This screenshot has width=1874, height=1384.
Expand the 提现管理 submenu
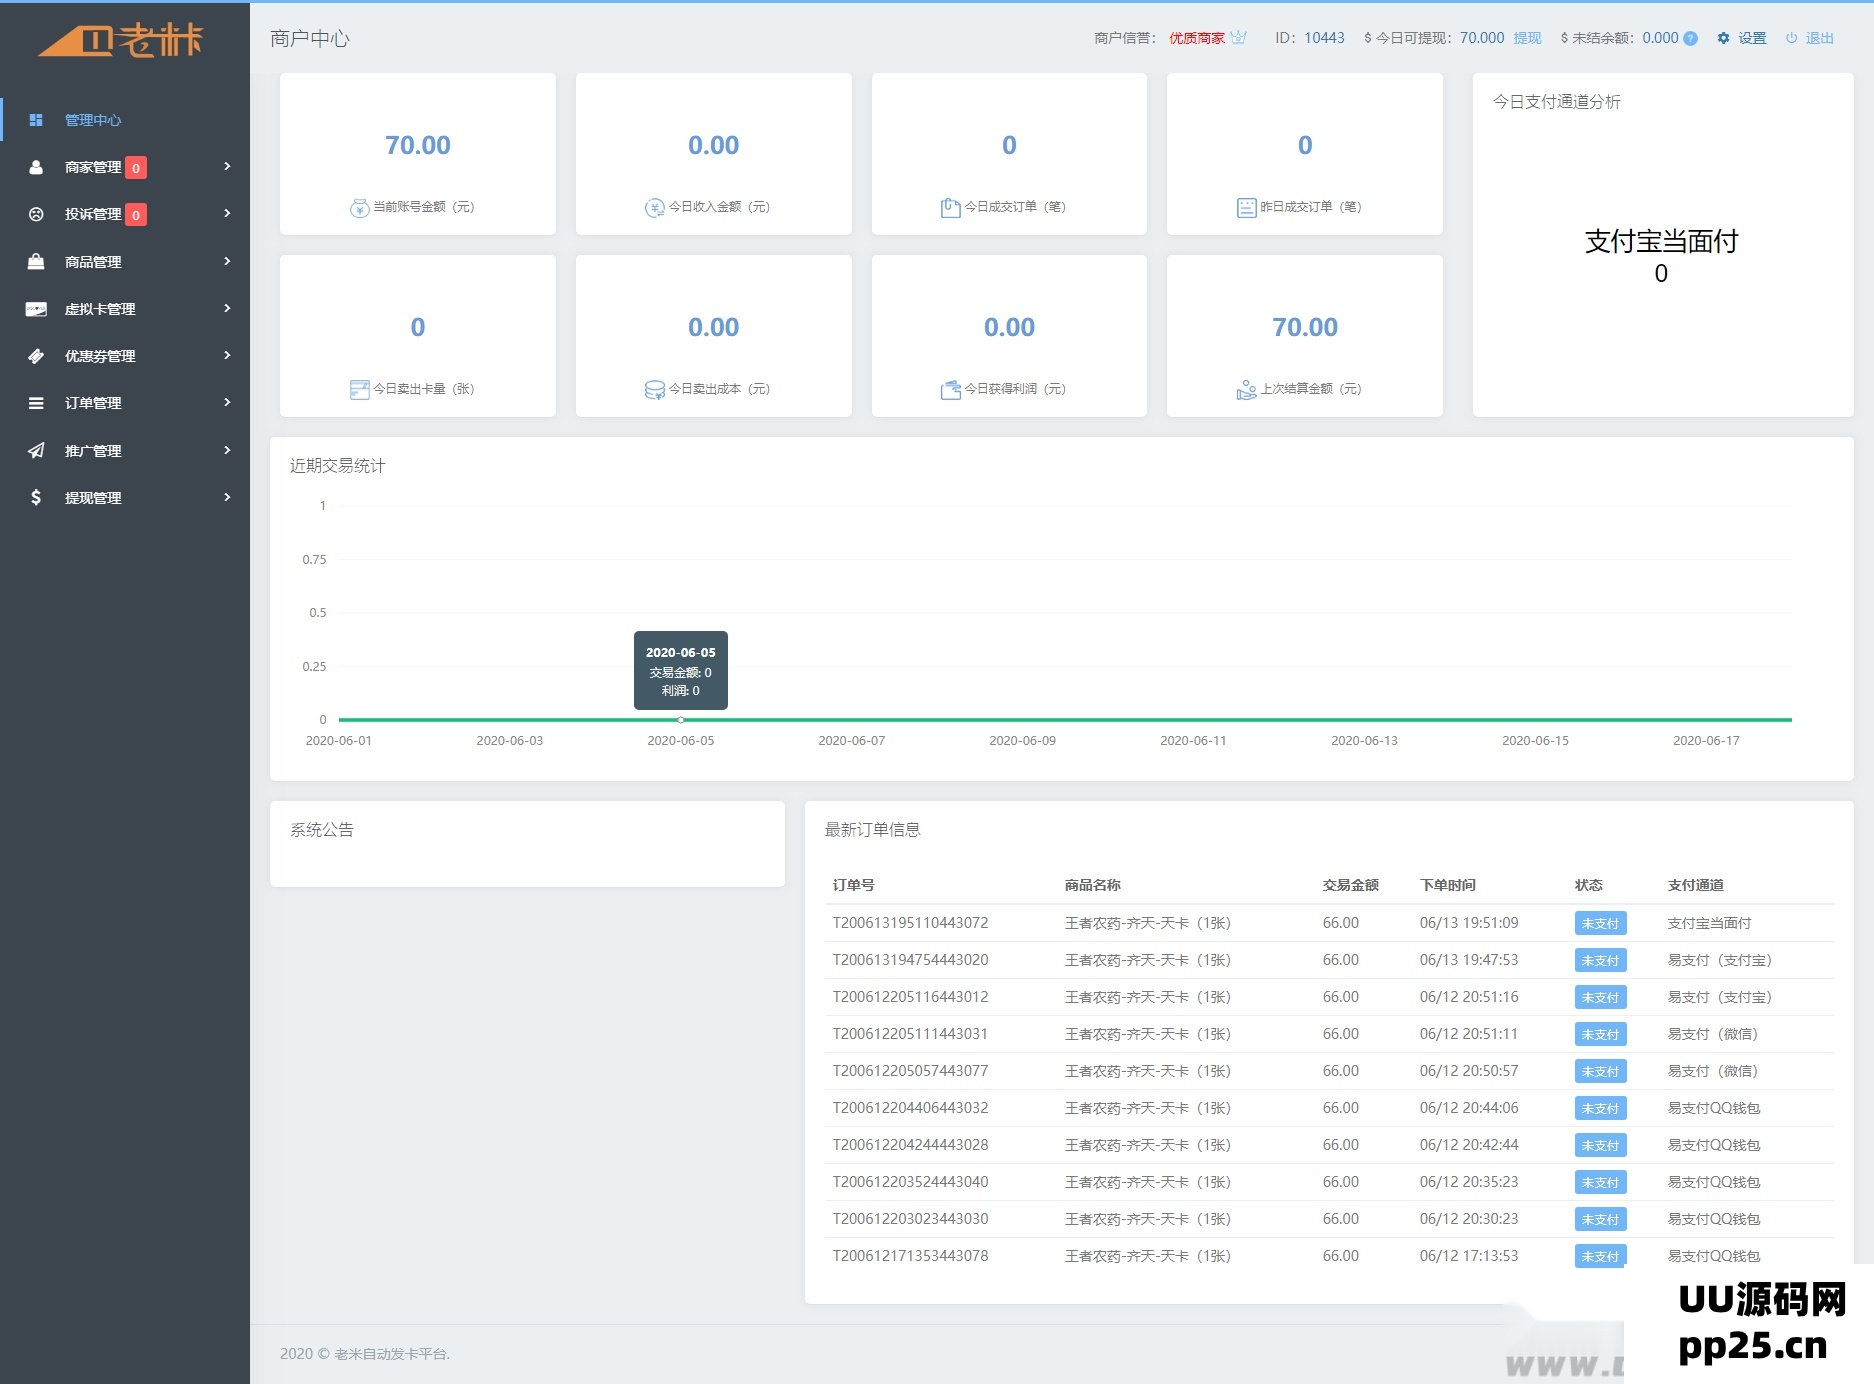[x=228, y=496]
